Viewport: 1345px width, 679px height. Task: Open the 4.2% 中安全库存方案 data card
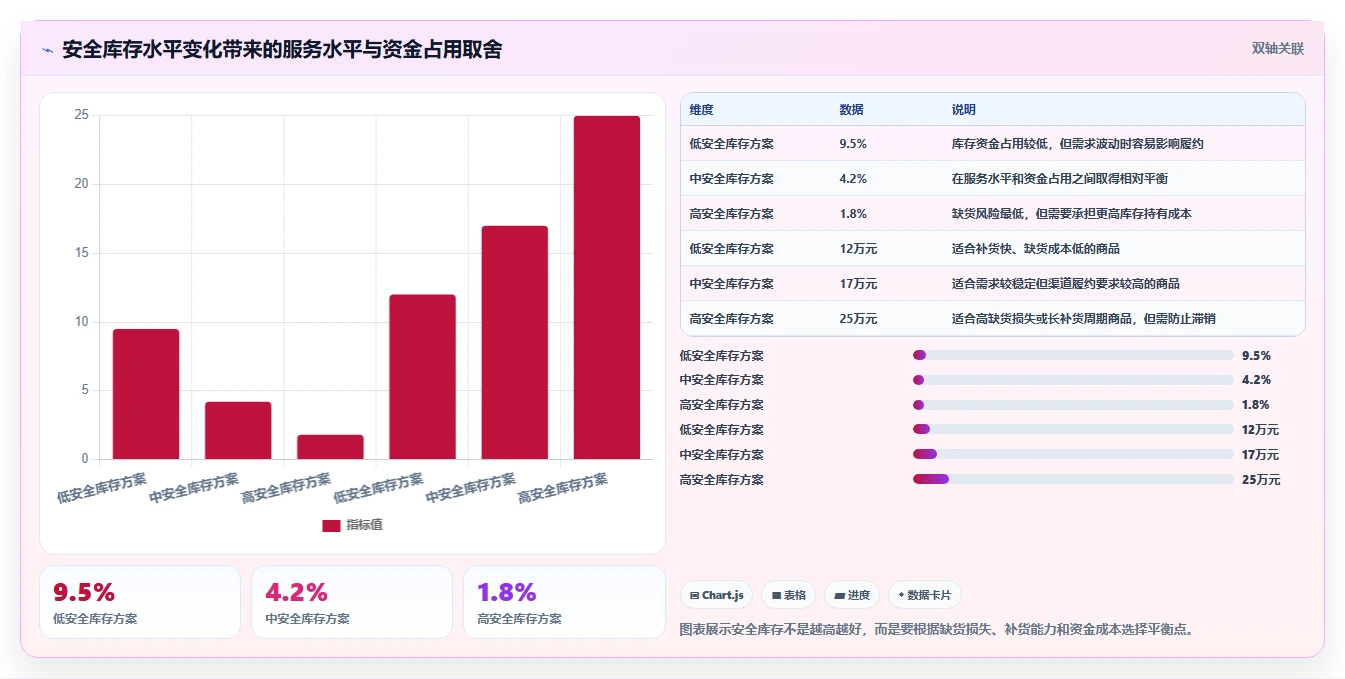point(352,602)
